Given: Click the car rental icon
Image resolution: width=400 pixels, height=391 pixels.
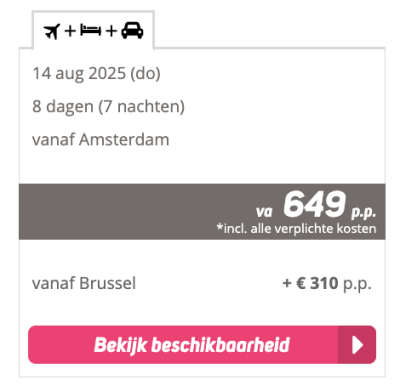Looking at the screenshot, I should [132, 30].
